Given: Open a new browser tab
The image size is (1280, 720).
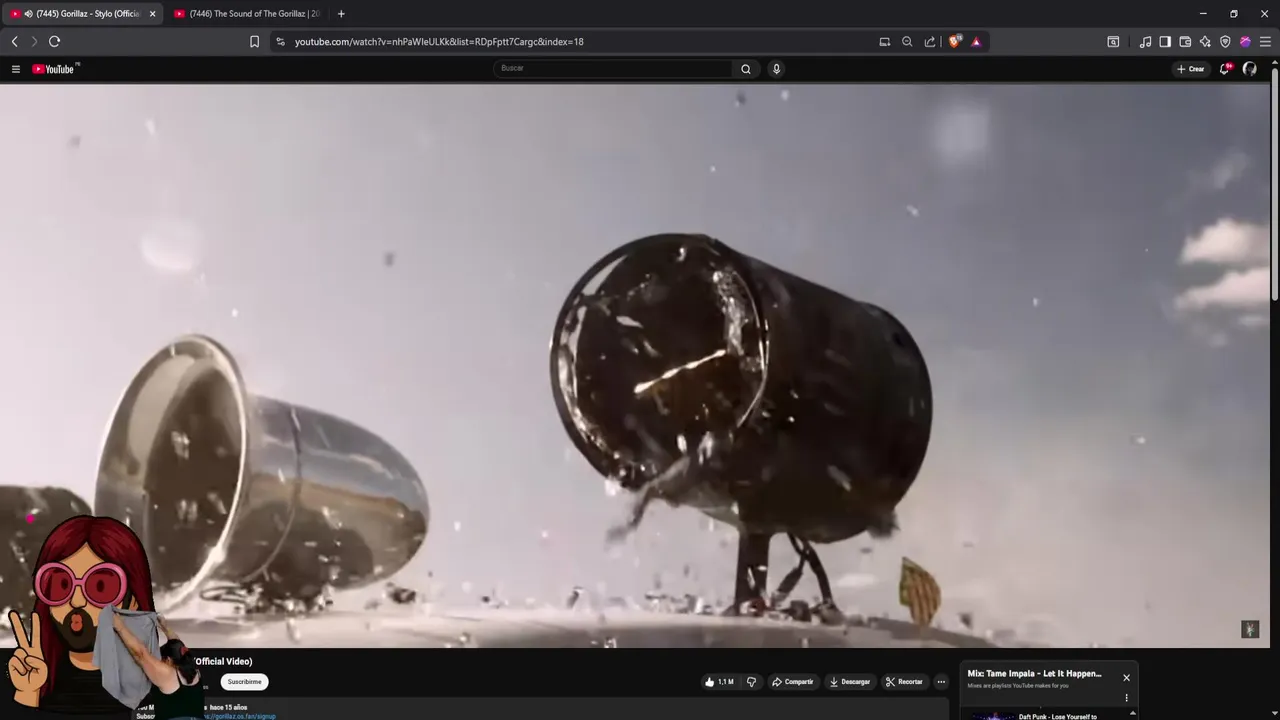Looking at the screenshot, I should coord(341,14).
